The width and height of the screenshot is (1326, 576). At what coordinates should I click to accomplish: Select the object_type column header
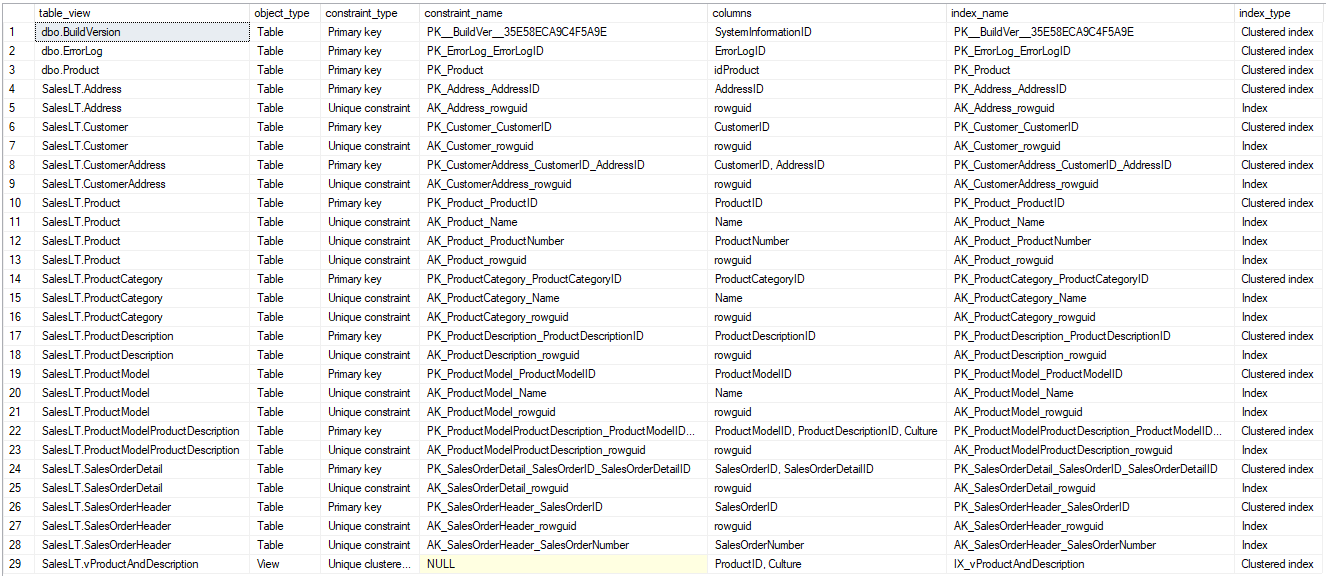280,13
